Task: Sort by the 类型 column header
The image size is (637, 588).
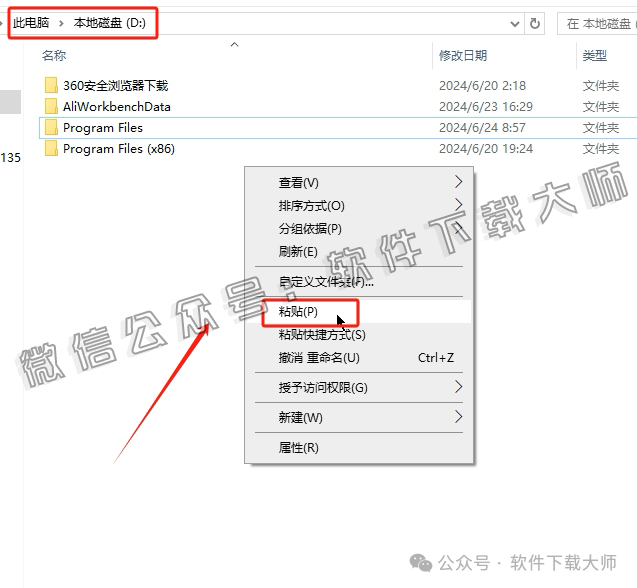Action: 595,55
